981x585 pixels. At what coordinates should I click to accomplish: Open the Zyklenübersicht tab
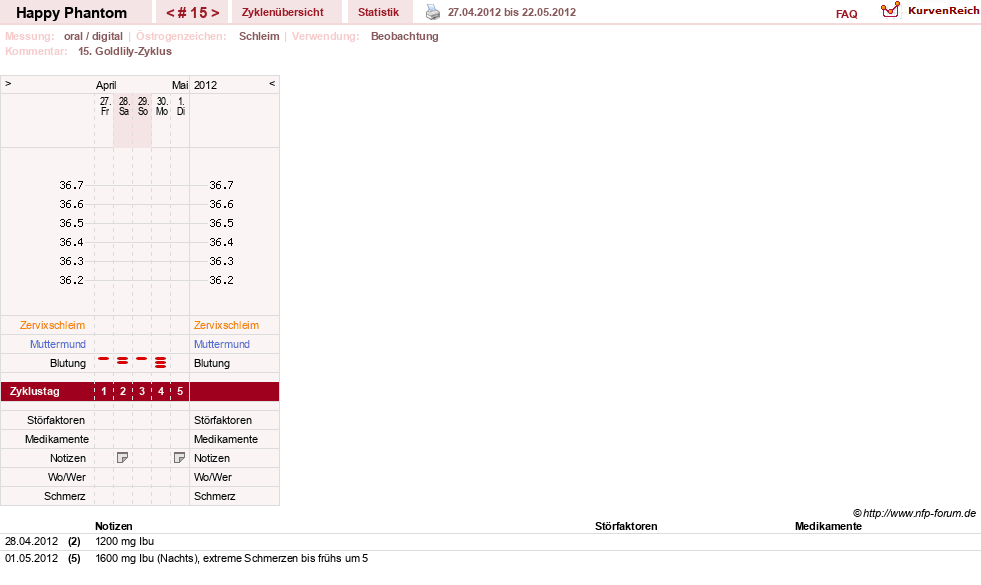[283, 12]
